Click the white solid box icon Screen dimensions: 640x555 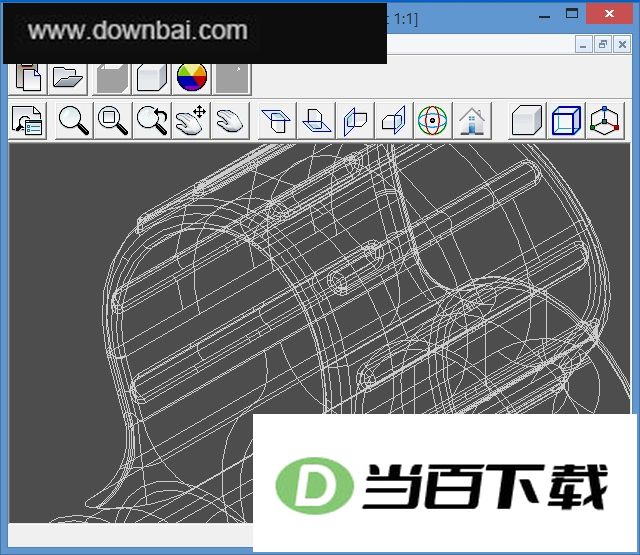point(151,78)
